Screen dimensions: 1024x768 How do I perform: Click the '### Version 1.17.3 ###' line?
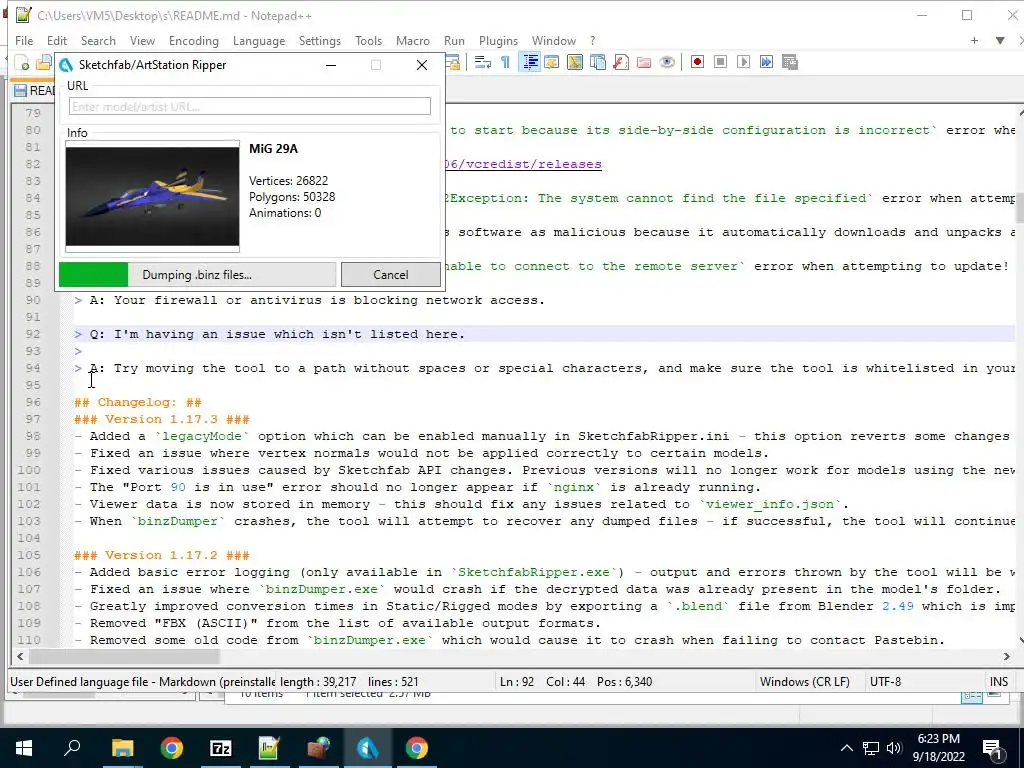(161, 419)
